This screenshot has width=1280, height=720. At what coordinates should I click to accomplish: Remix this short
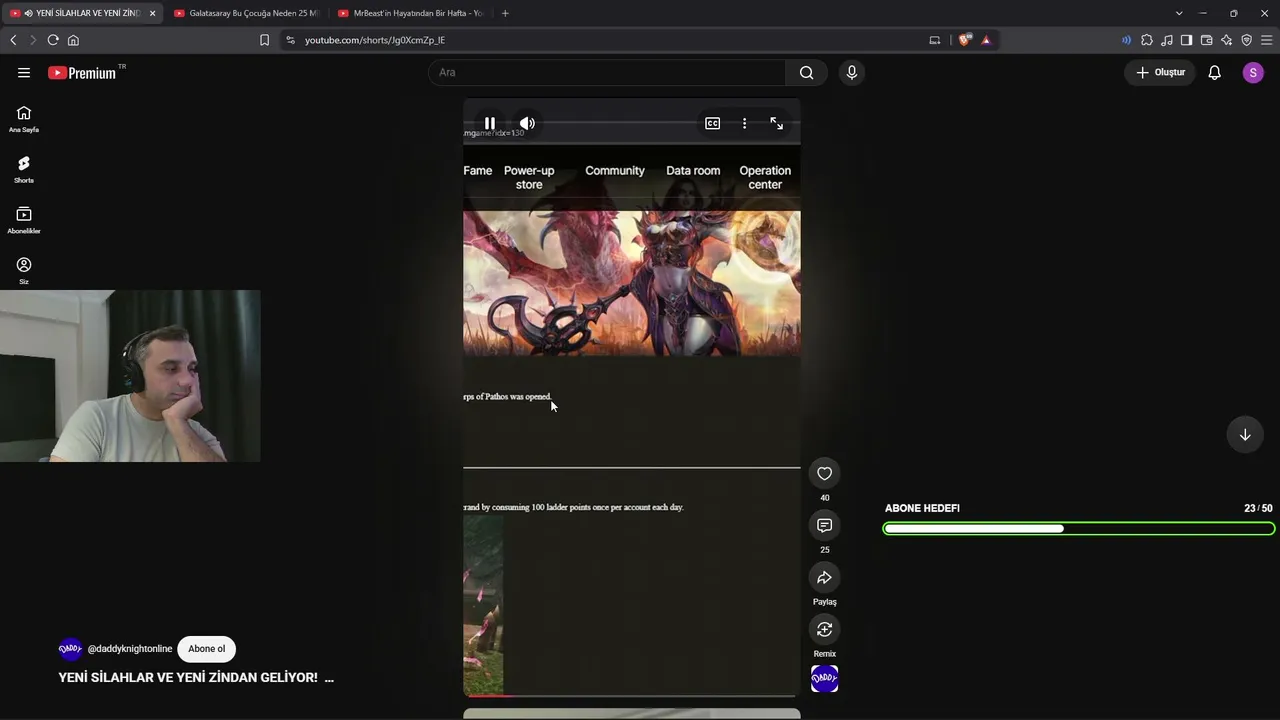(825, 630)
